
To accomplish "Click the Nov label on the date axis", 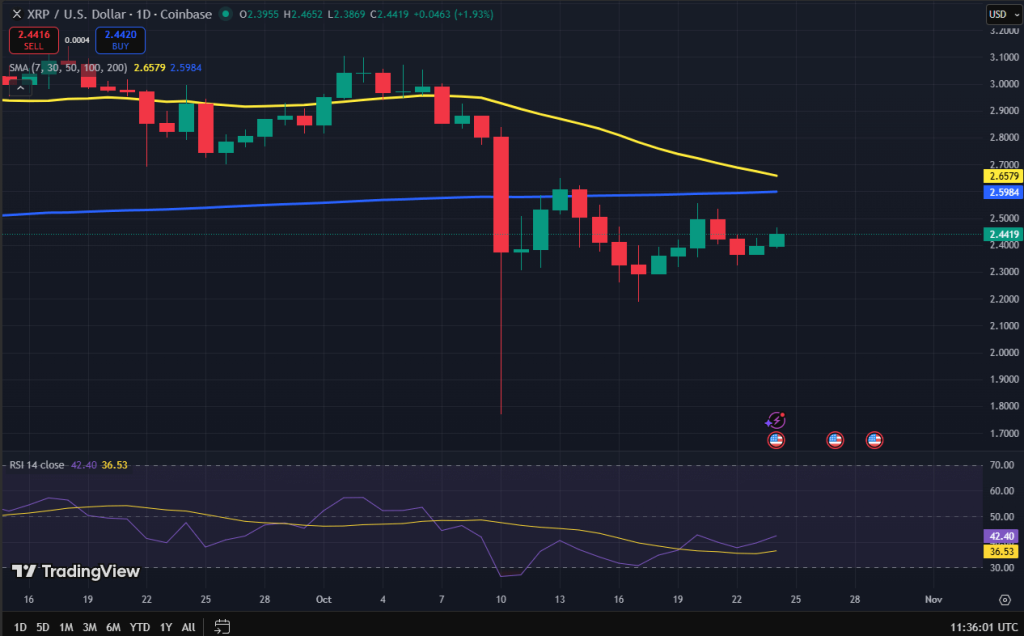I will point(933,599).
